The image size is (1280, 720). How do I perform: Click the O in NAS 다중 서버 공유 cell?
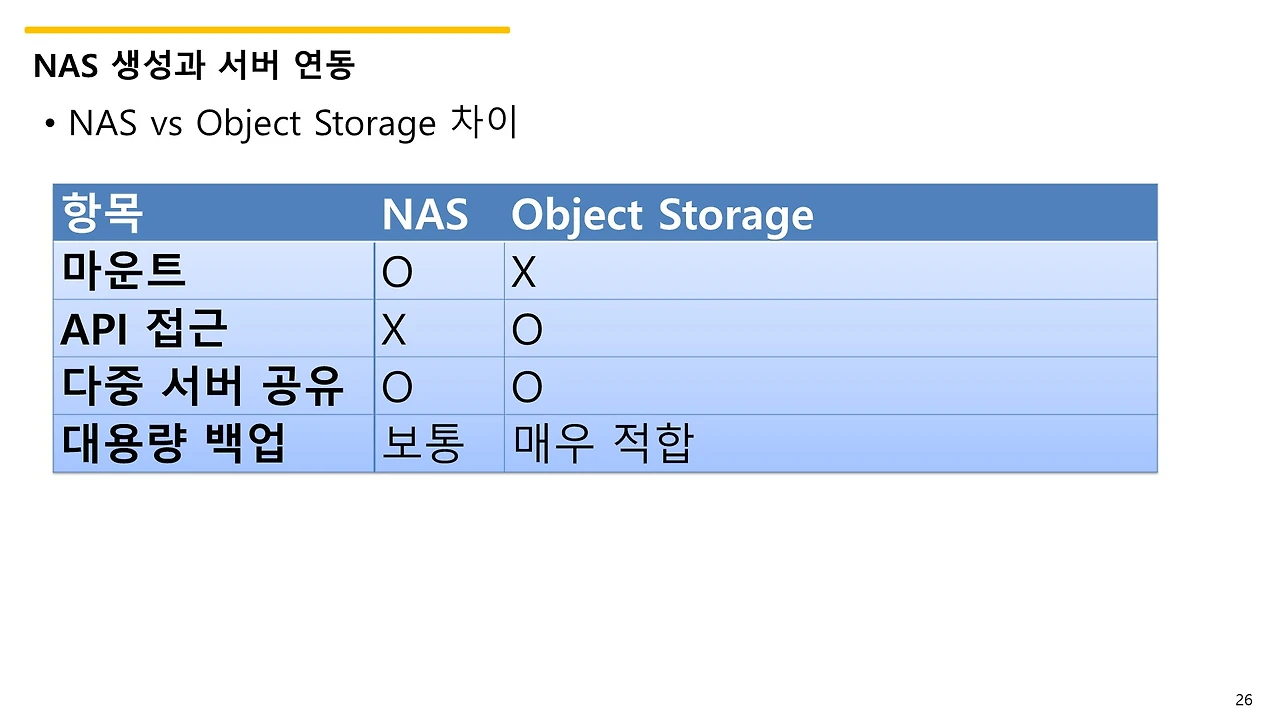pyautogui.click(x=397, y=389)
